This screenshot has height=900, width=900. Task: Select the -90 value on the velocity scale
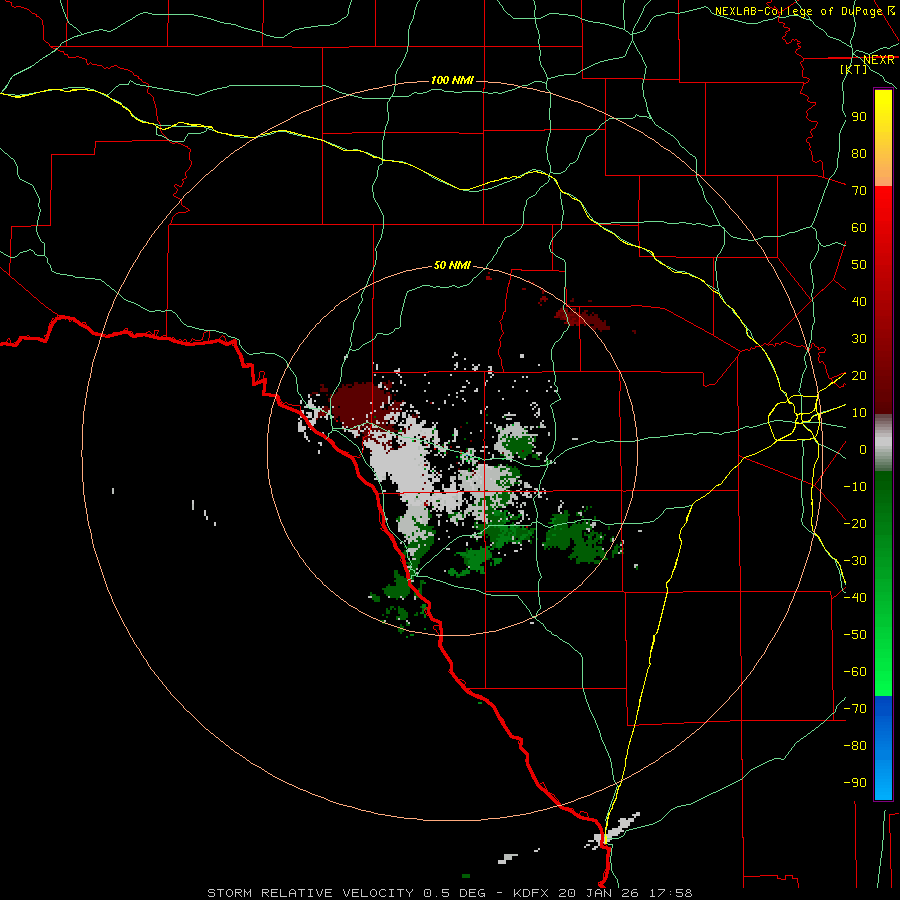pos(855,783)
